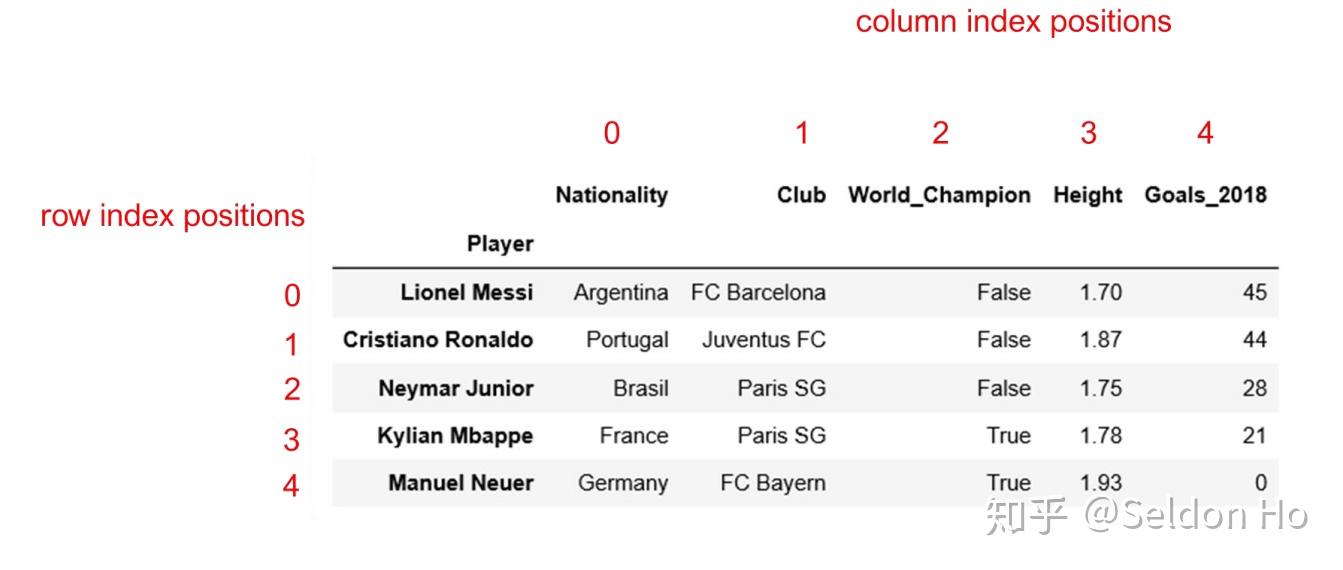Click the Height column header
The width and height of the screenshot is (1343, 570).
point(1087,195)
